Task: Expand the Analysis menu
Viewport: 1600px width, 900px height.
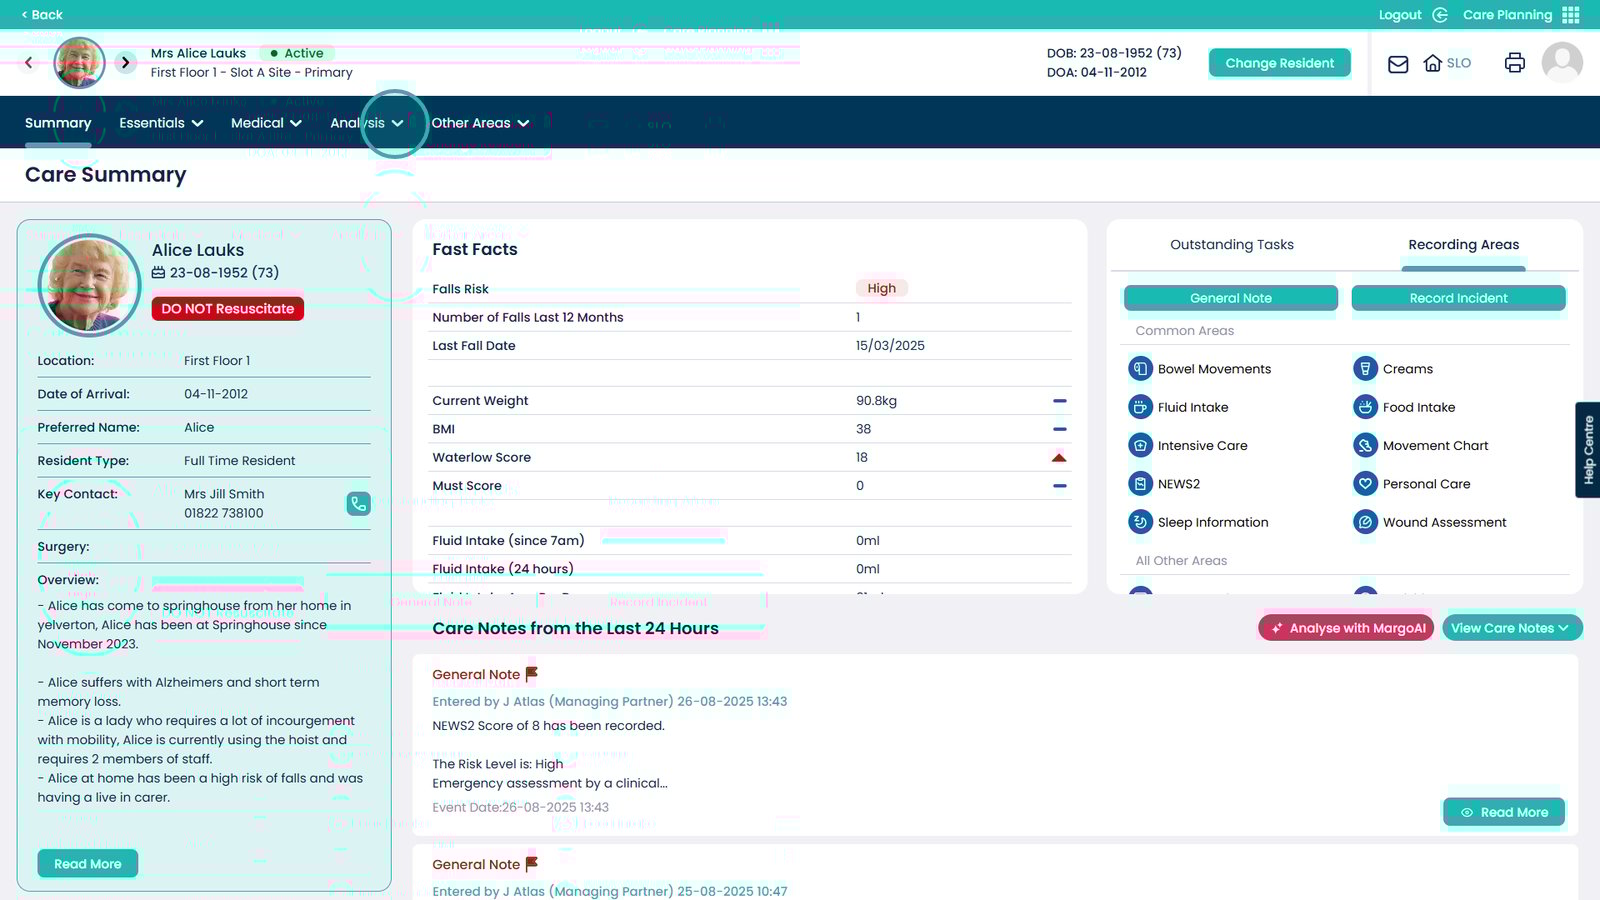Action: (x=367, y=123)
